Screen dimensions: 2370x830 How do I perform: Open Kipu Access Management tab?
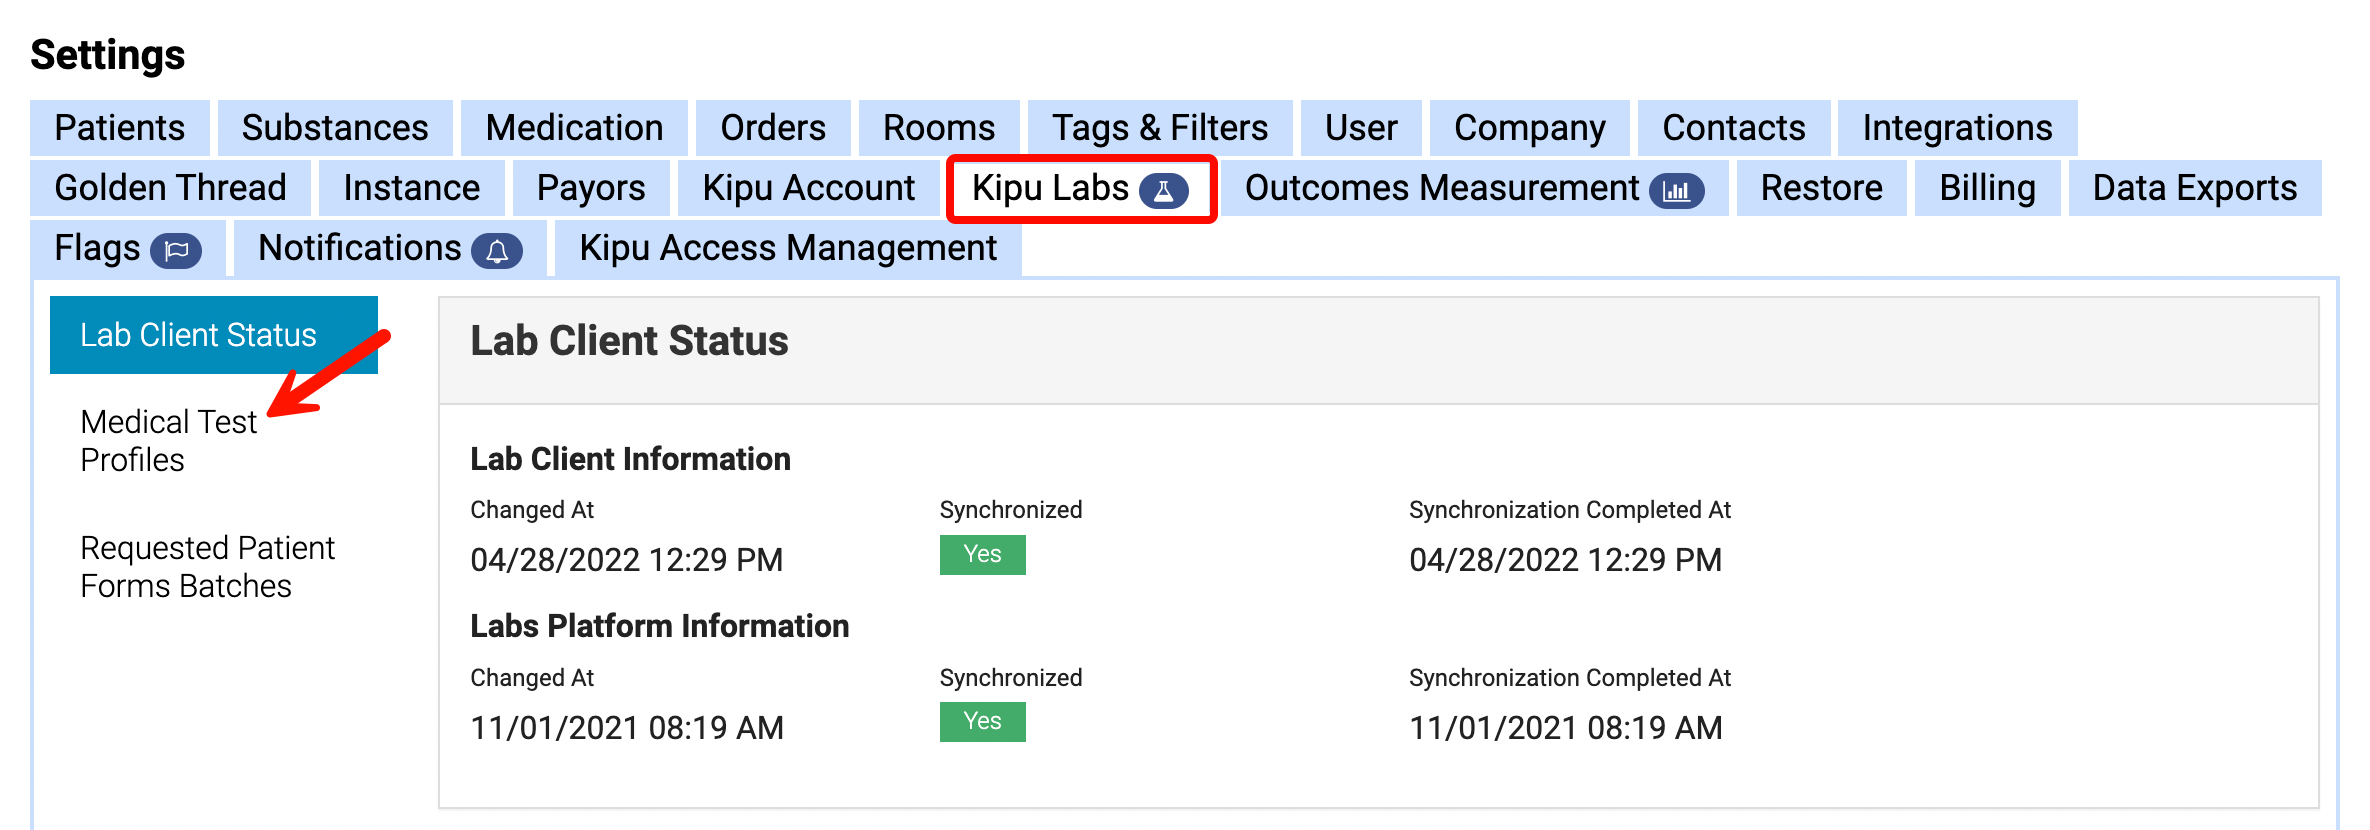[788, 248]
